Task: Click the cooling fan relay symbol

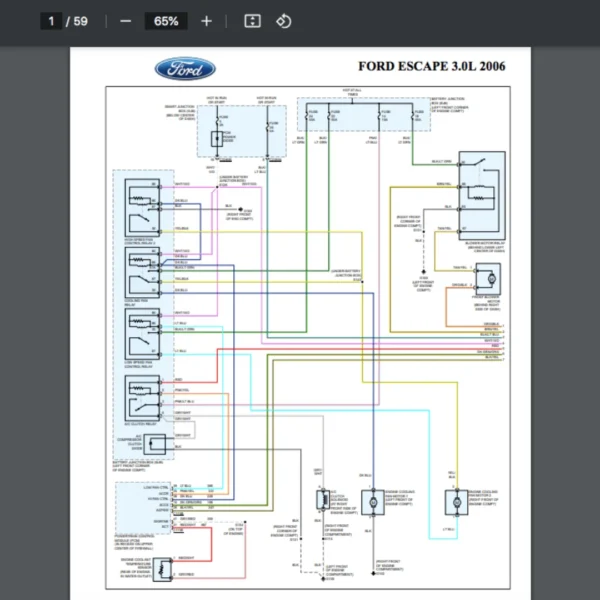Action: pos(142,272)
